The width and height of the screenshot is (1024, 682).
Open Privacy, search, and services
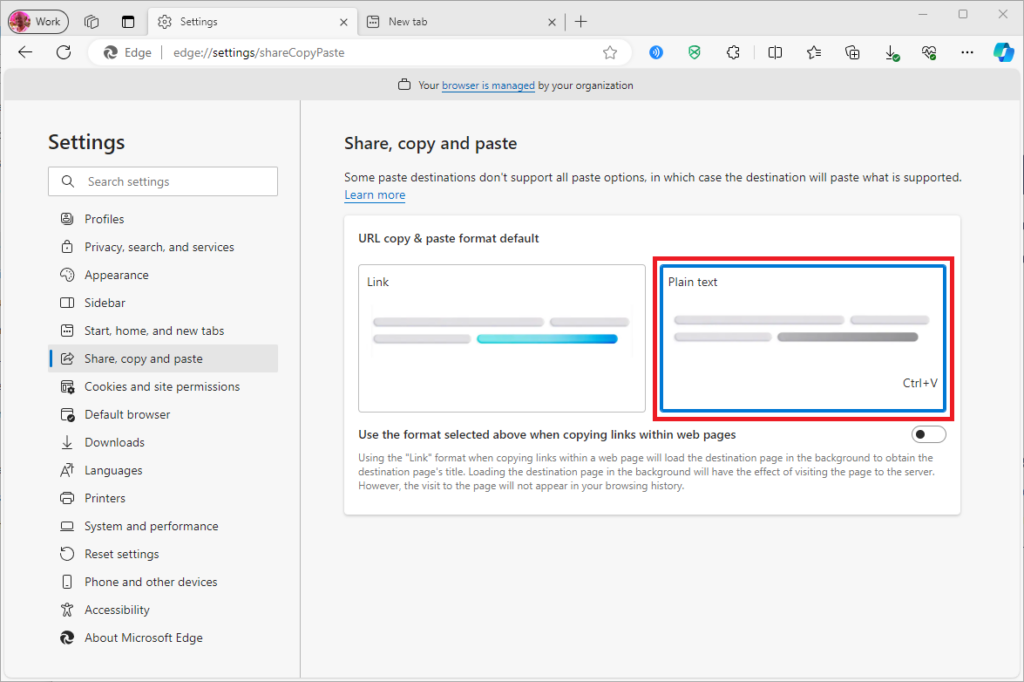(x=163, y=247)
